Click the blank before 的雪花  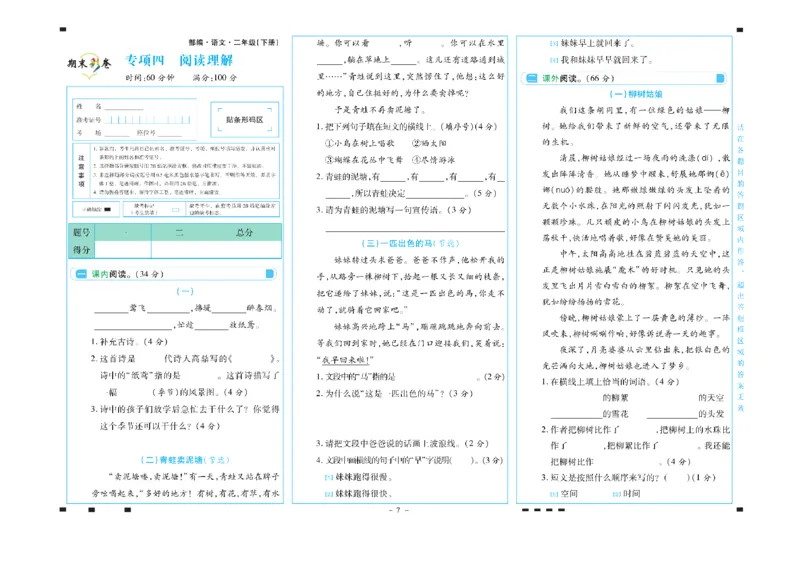click(x=577, y=414)
